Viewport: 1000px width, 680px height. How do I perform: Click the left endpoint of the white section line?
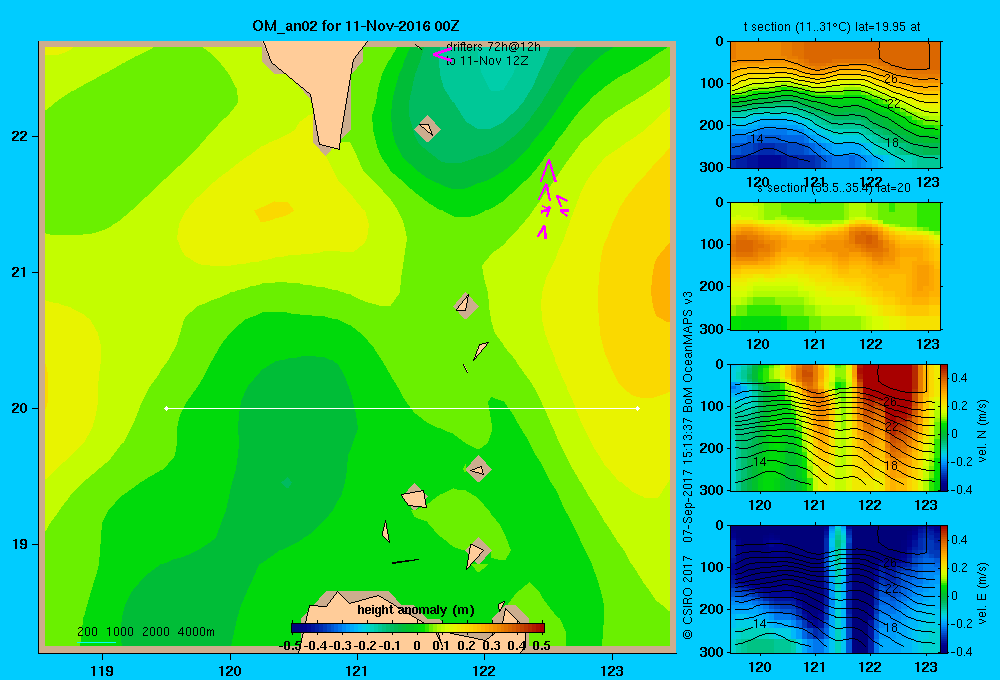[166, 408]
